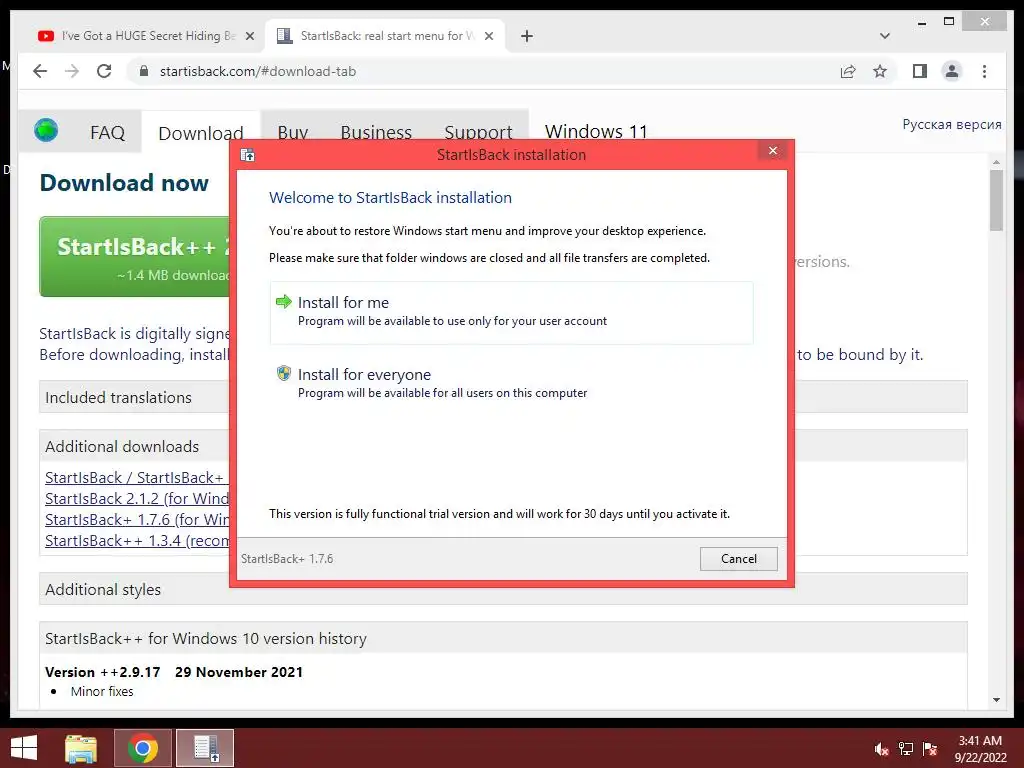Image resolution: width=1024 pixels, height=768 pixels.
Task: Choose Install for me option
Action: coord(511,313)
